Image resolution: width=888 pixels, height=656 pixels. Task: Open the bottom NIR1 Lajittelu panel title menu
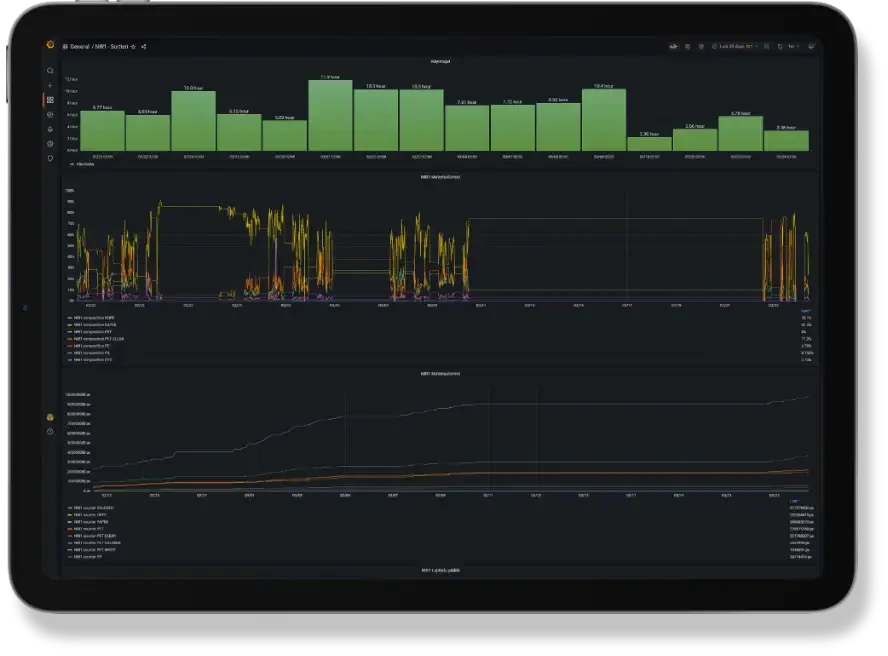(x=440, y=570)
